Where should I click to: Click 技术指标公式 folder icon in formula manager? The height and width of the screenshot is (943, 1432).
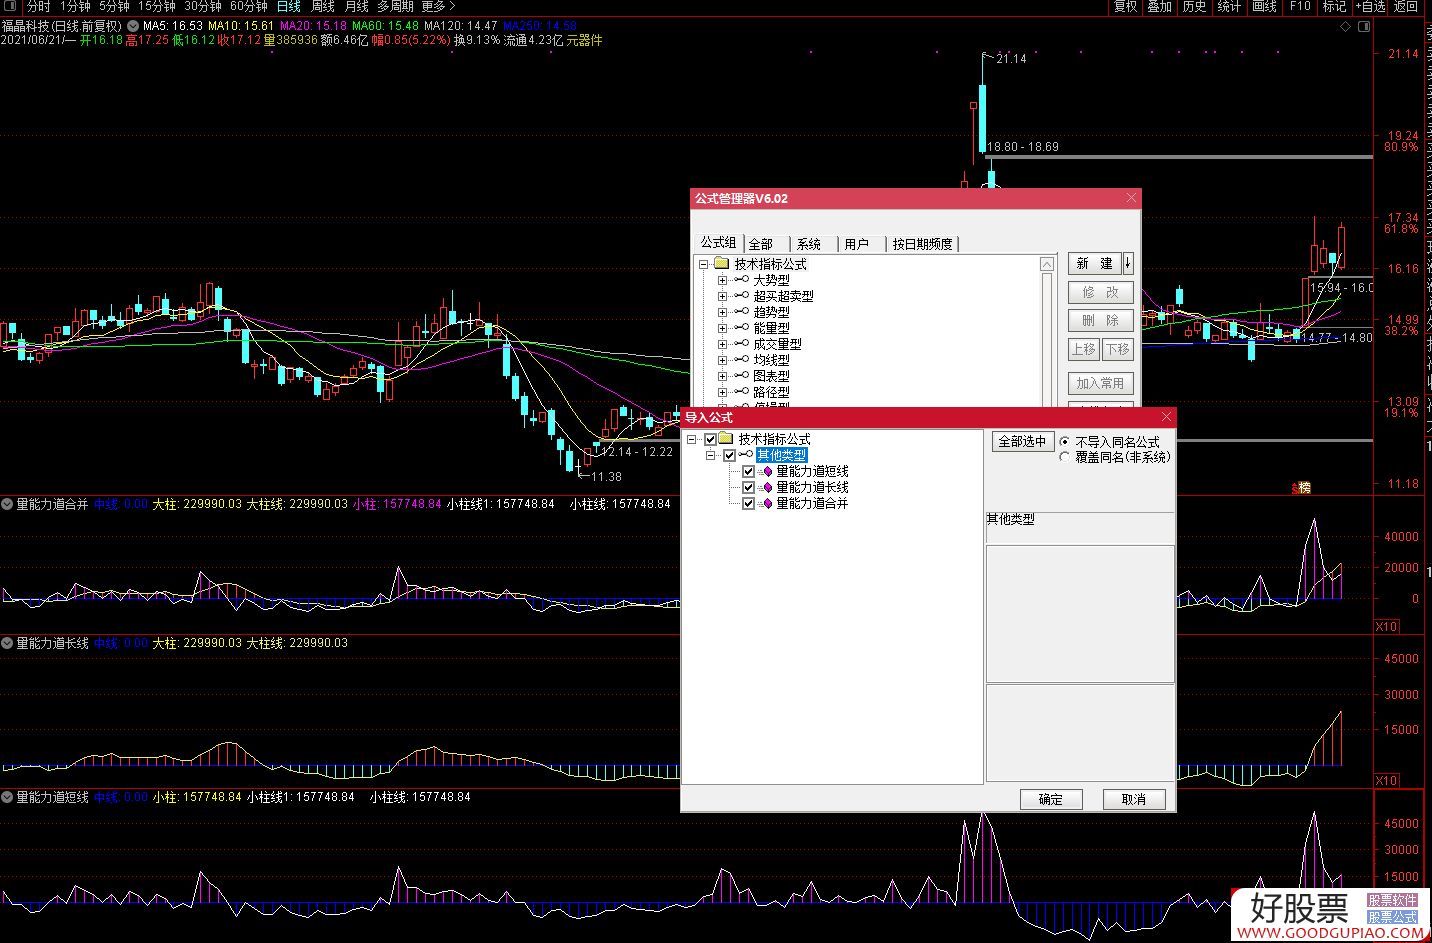click(x=722, y=264)
